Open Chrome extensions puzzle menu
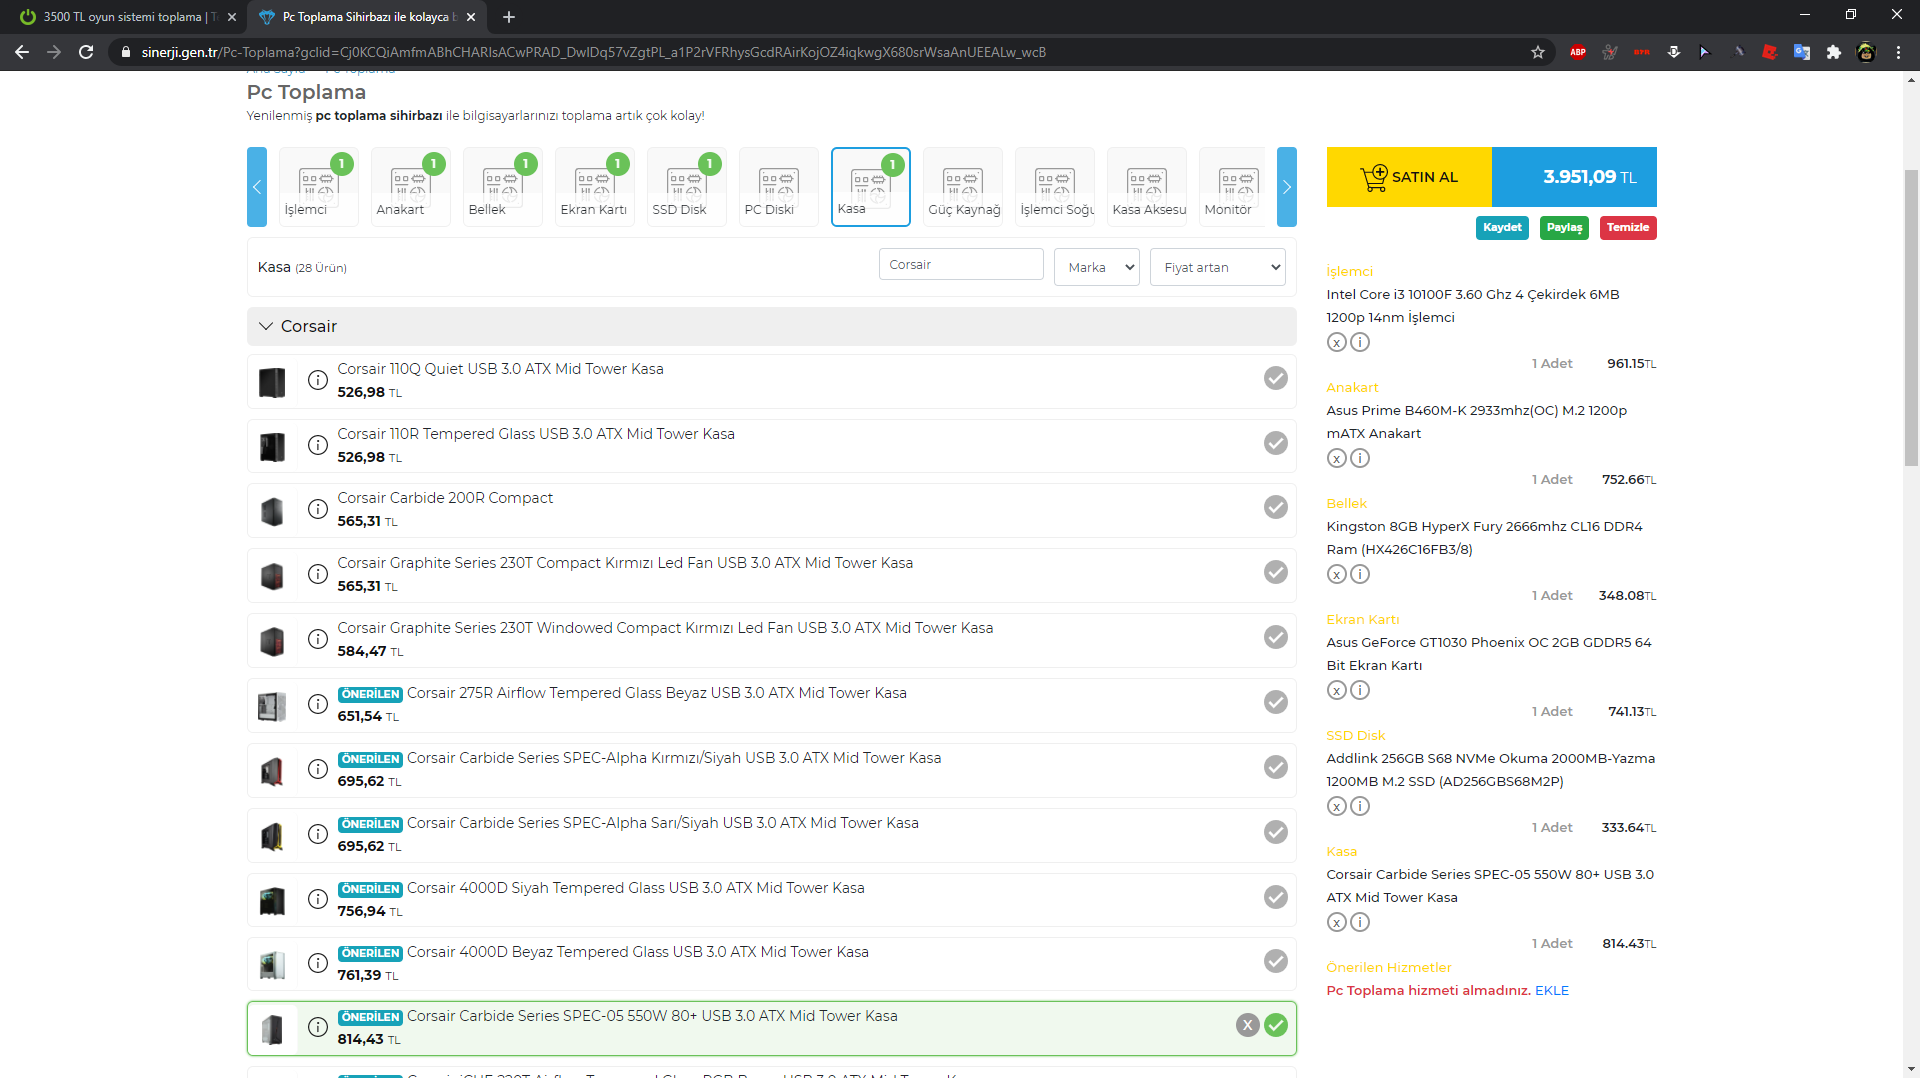The image size is (1920, 1078). click(1834, 52)
